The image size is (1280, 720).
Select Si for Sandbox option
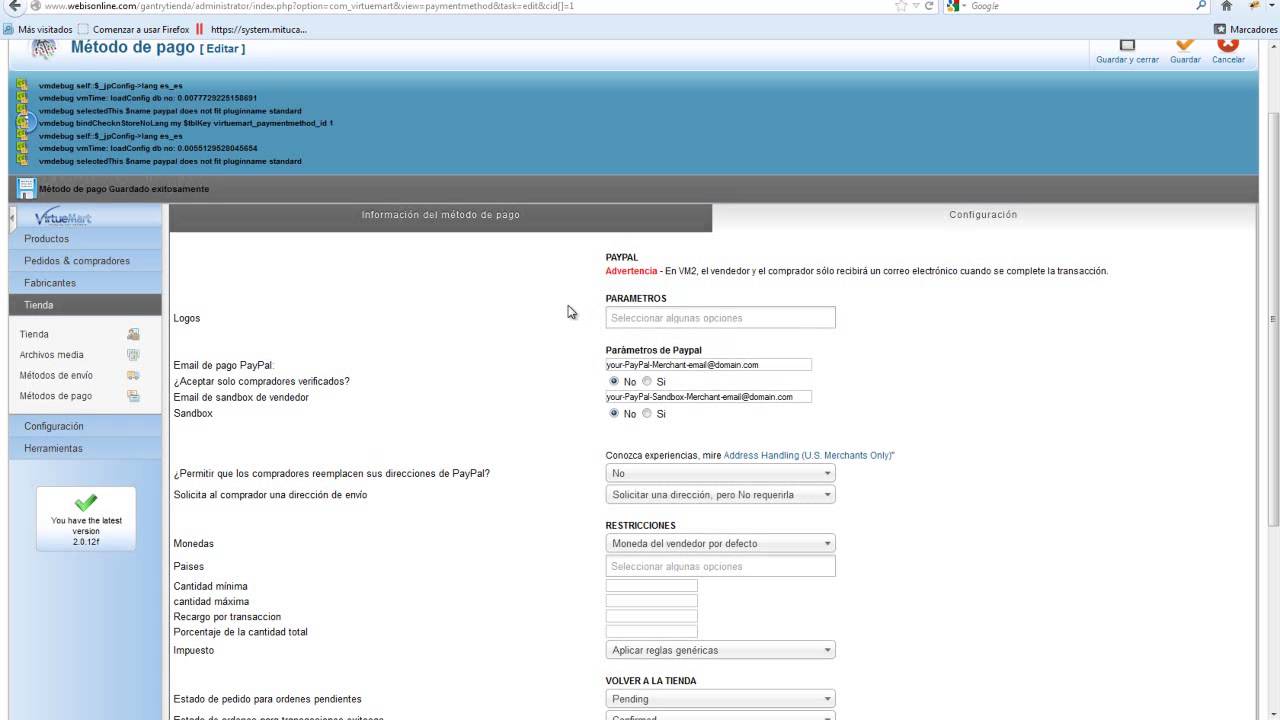(x=647, y=413)
